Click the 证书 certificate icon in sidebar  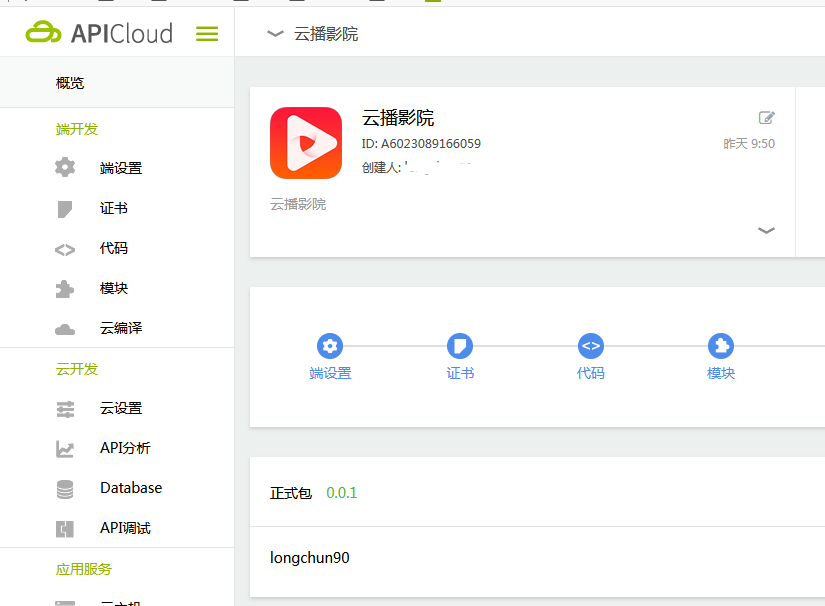point(65,209)
